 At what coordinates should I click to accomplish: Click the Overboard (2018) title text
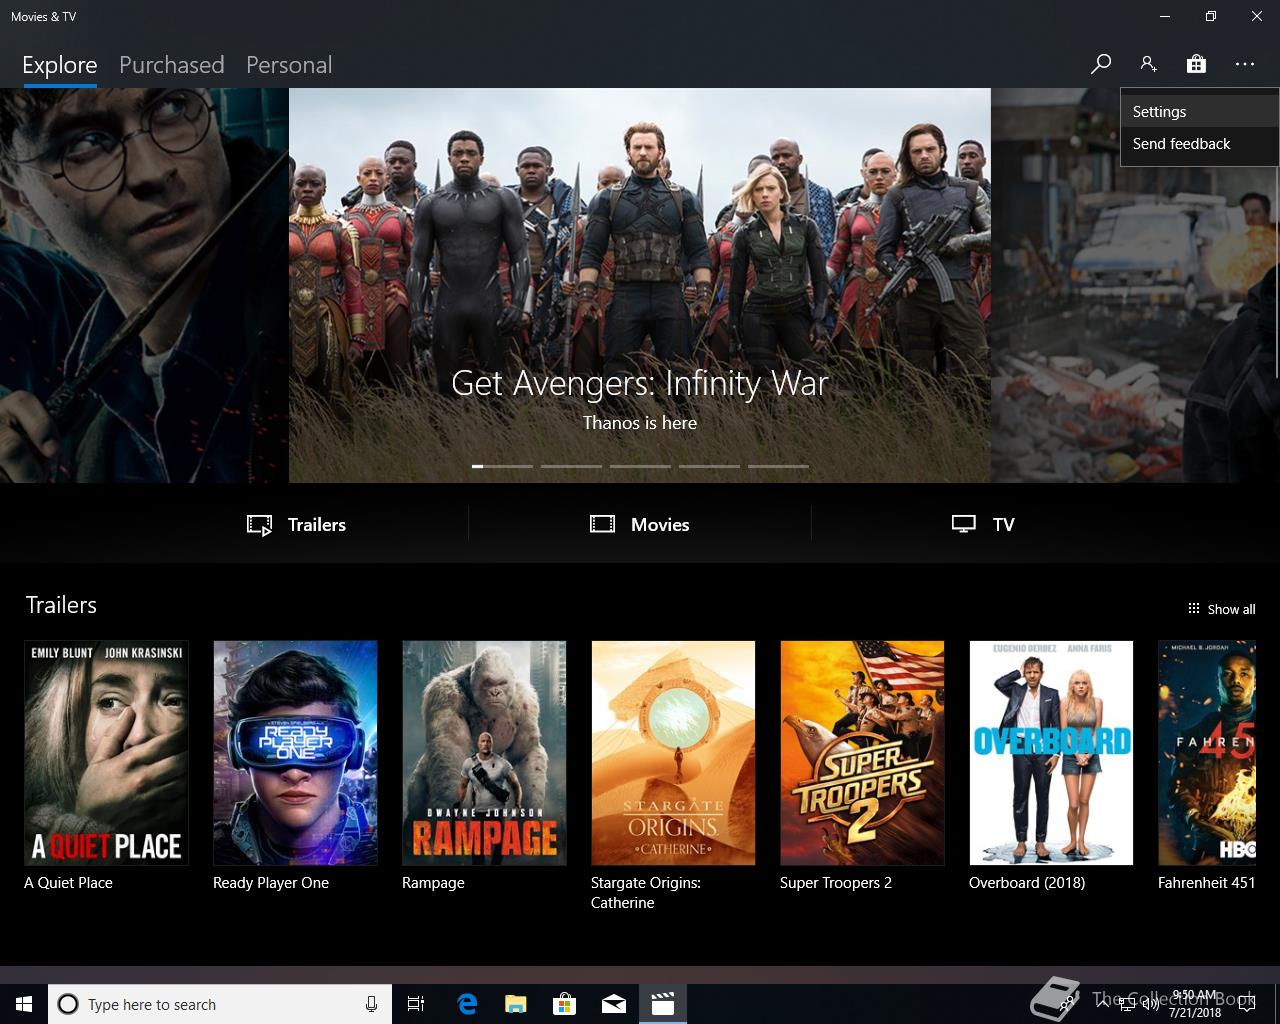1027,883
